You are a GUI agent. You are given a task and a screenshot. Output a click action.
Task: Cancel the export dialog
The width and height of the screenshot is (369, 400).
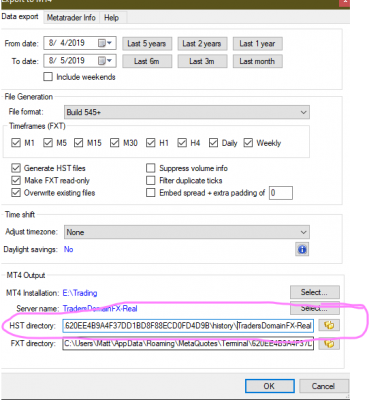click(x=324, y=386)
